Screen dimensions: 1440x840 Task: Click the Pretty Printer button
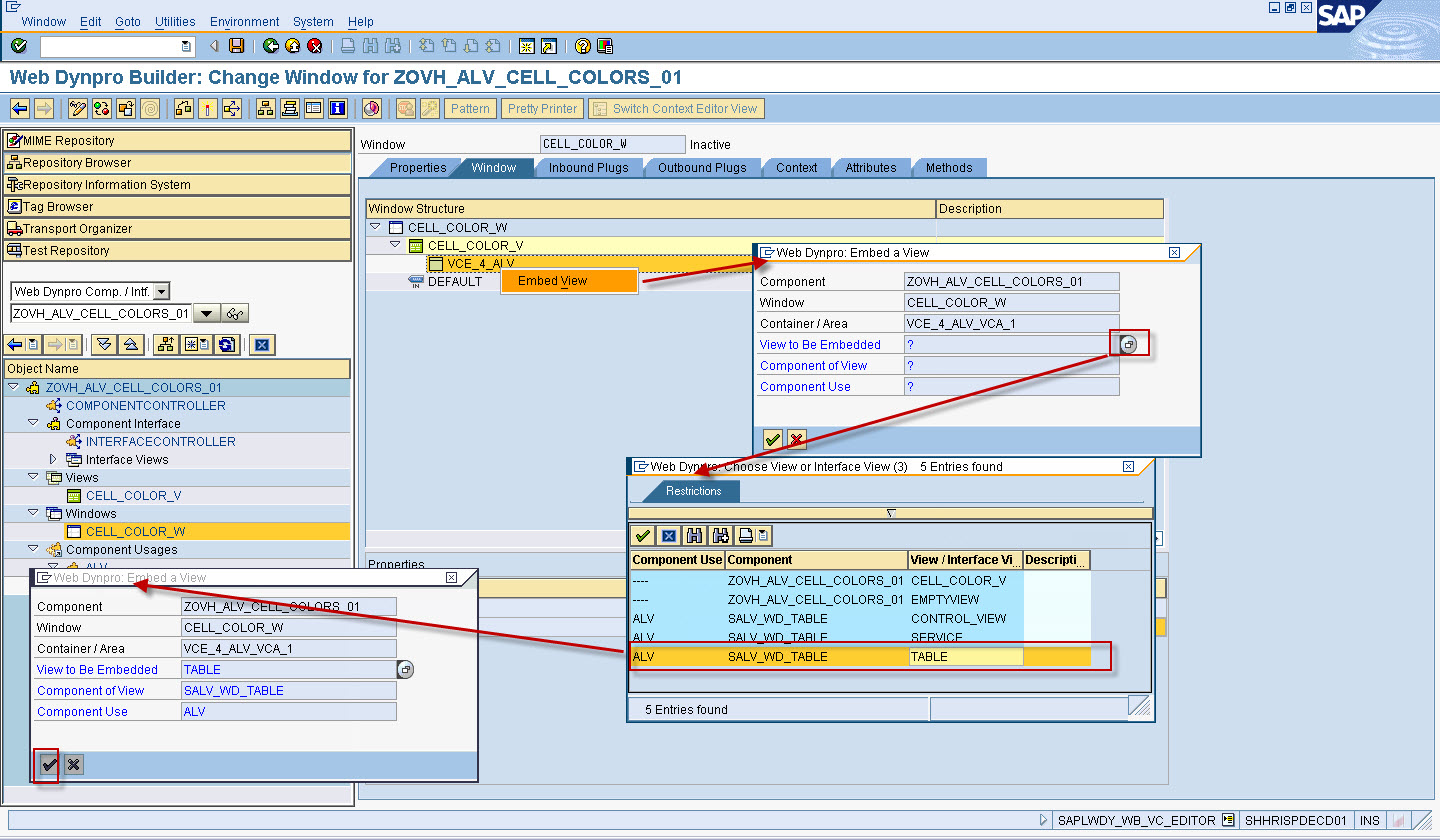coord(541,108)
